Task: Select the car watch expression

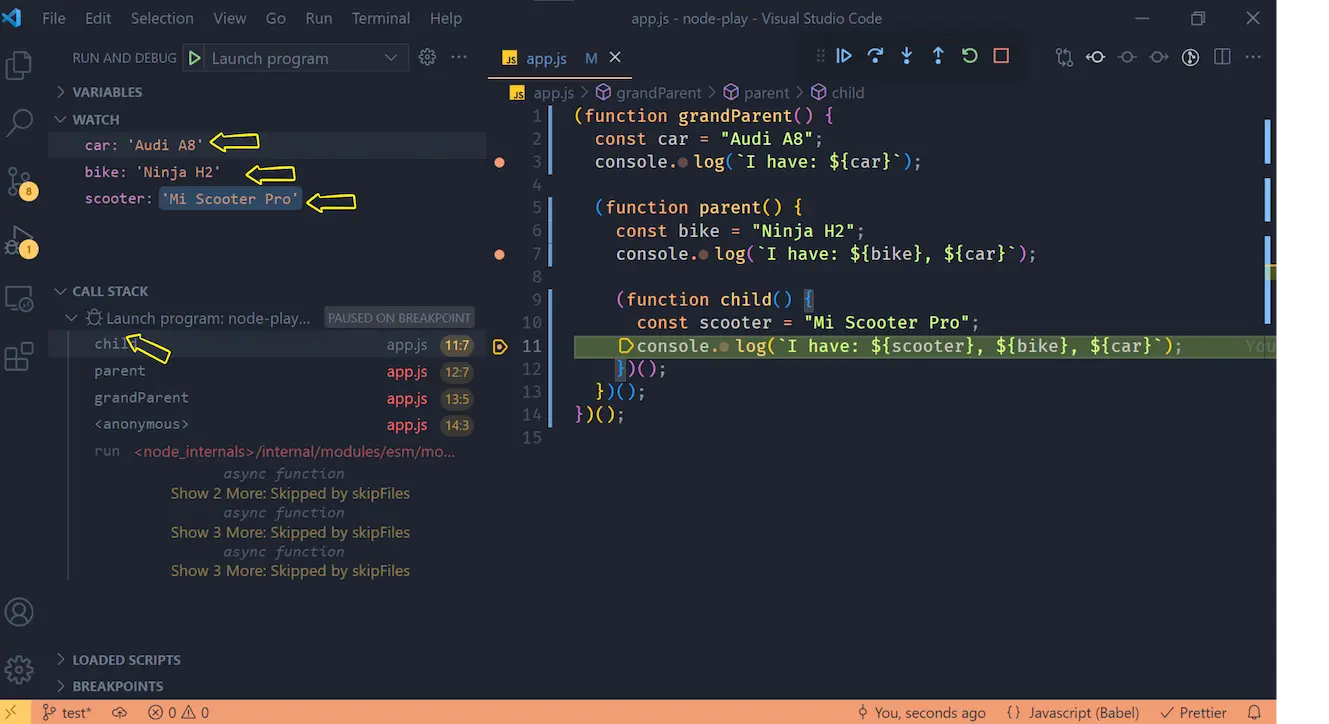Action: pos(268,145)
